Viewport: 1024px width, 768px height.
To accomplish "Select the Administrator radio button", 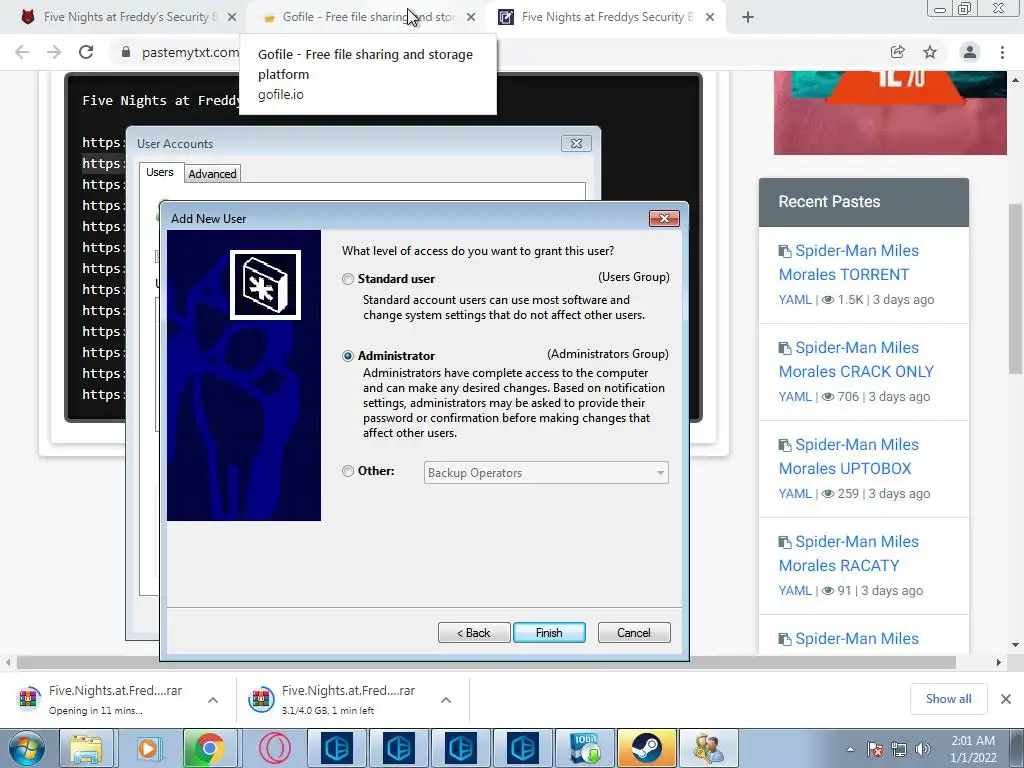I will click(348, 356).
